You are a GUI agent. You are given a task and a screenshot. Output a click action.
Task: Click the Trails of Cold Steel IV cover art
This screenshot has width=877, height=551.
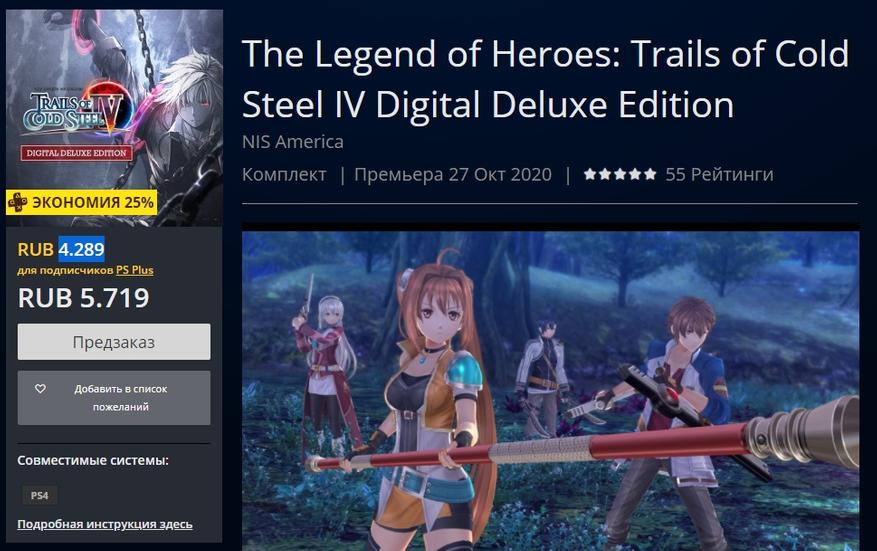[x=114, y=117]
